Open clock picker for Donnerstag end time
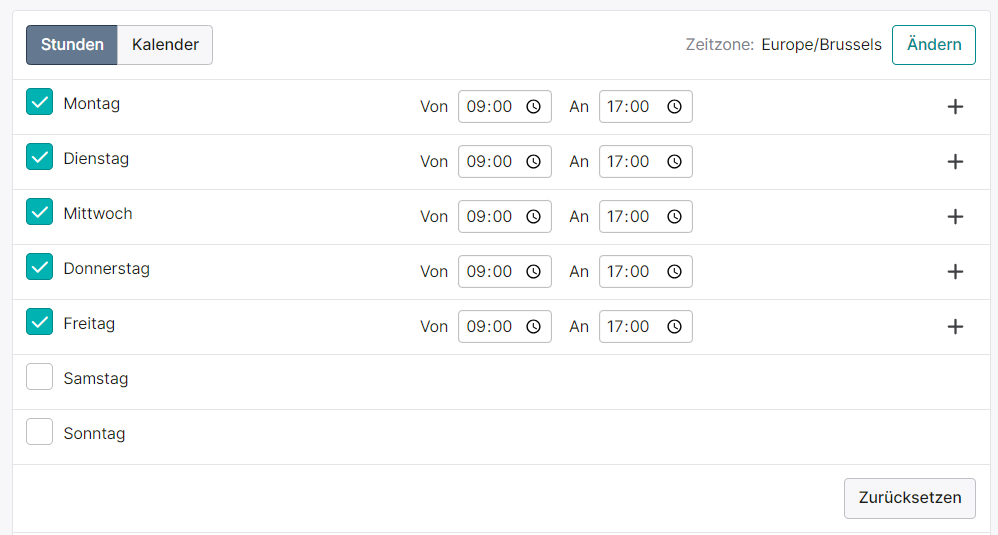This screenshot has width=998, height=535. click(x=674, y=272)
